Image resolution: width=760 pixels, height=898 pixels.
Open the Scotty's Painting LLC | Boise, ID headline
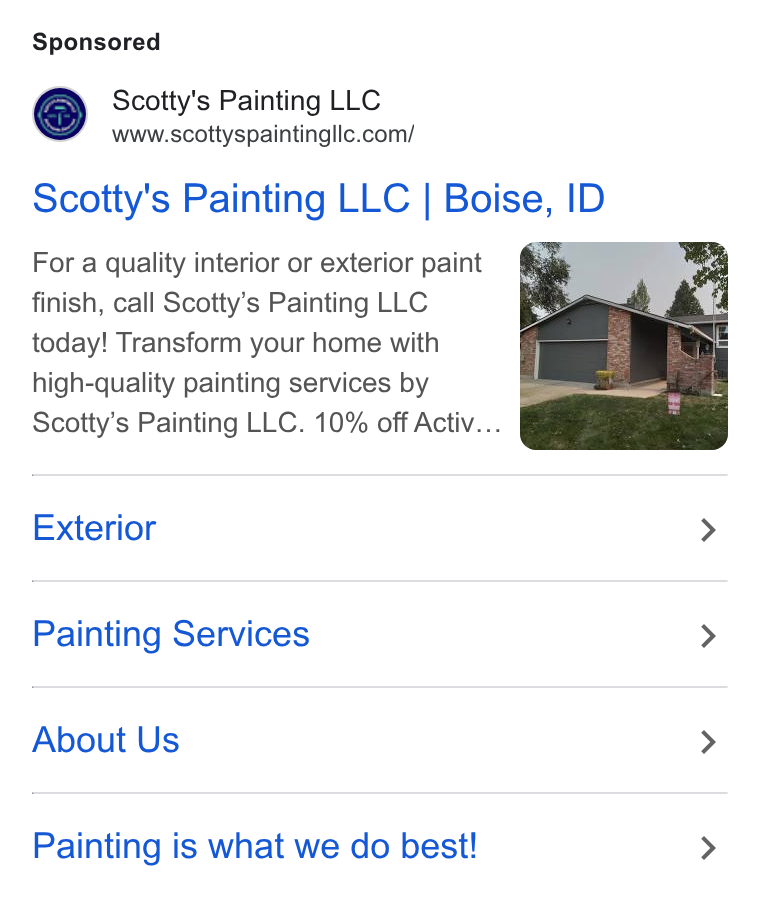tap(318, 199)
